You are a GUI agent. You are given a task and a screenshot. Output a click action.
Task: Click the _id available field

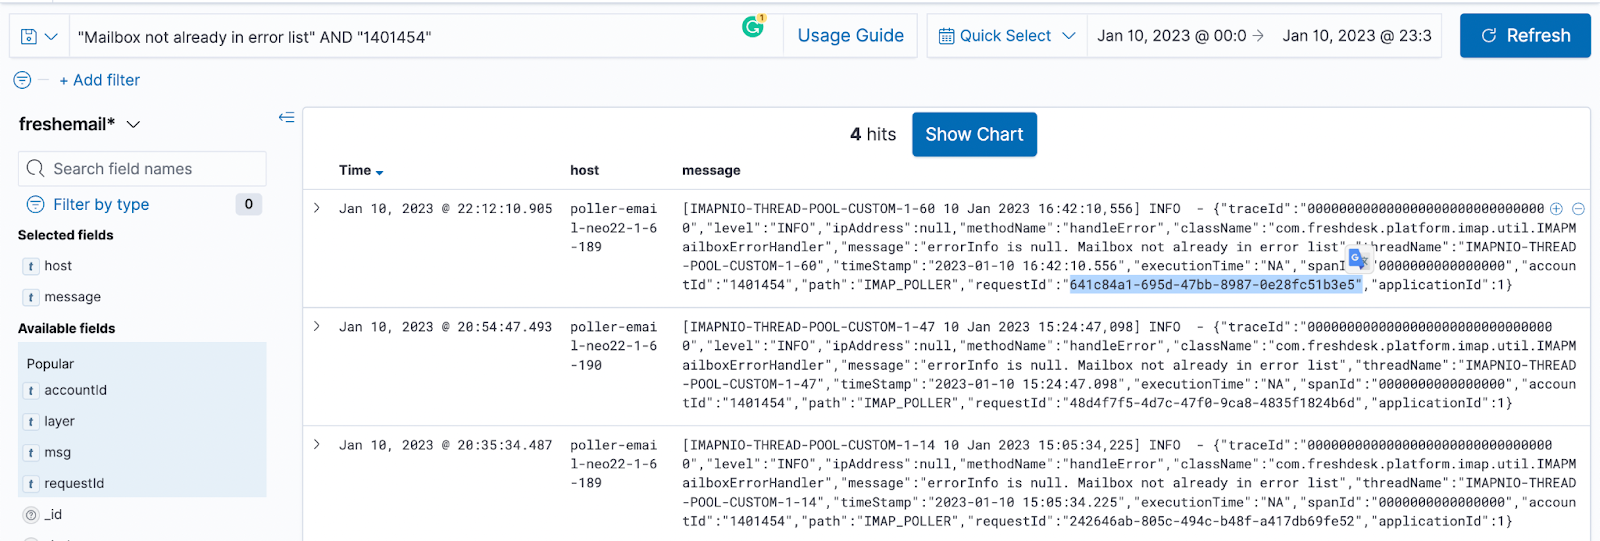point(53,514)
